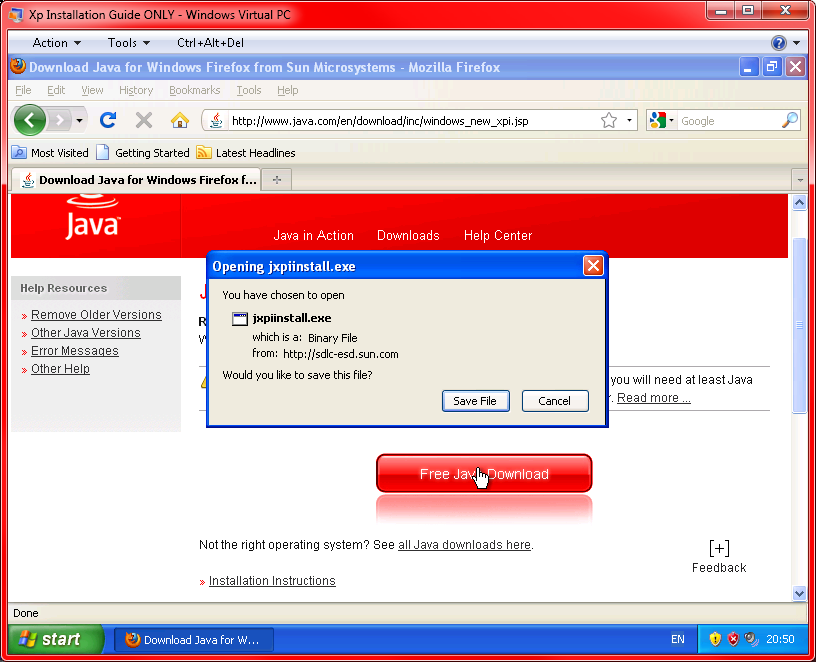Viewport: 816px width, 662px height.
Task: Send Ctrl+Alt+Del to virtual machine
Action: pos(210,43)
